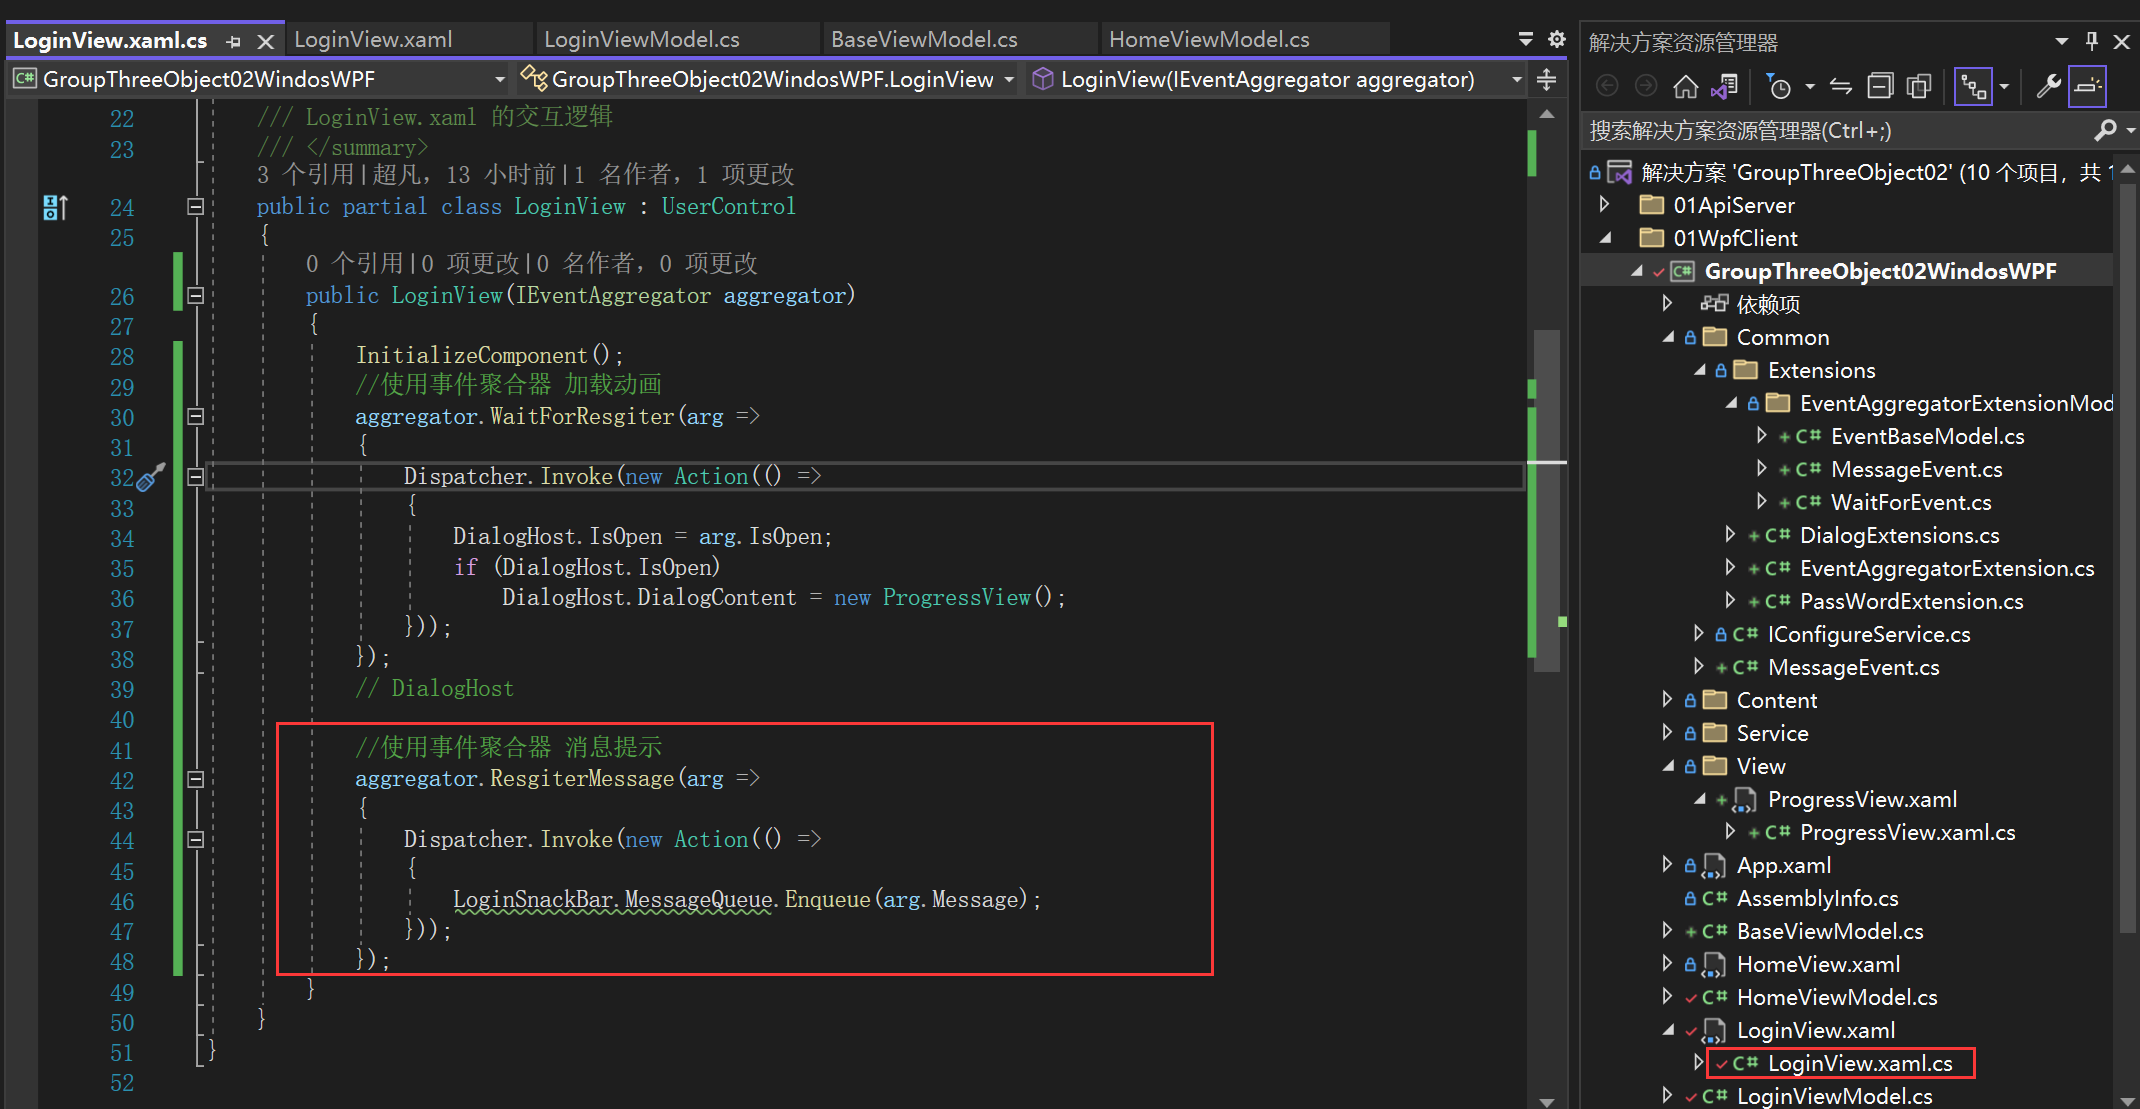
Task: Click Sync with Active Document icon
Action: click(1841, 87)
